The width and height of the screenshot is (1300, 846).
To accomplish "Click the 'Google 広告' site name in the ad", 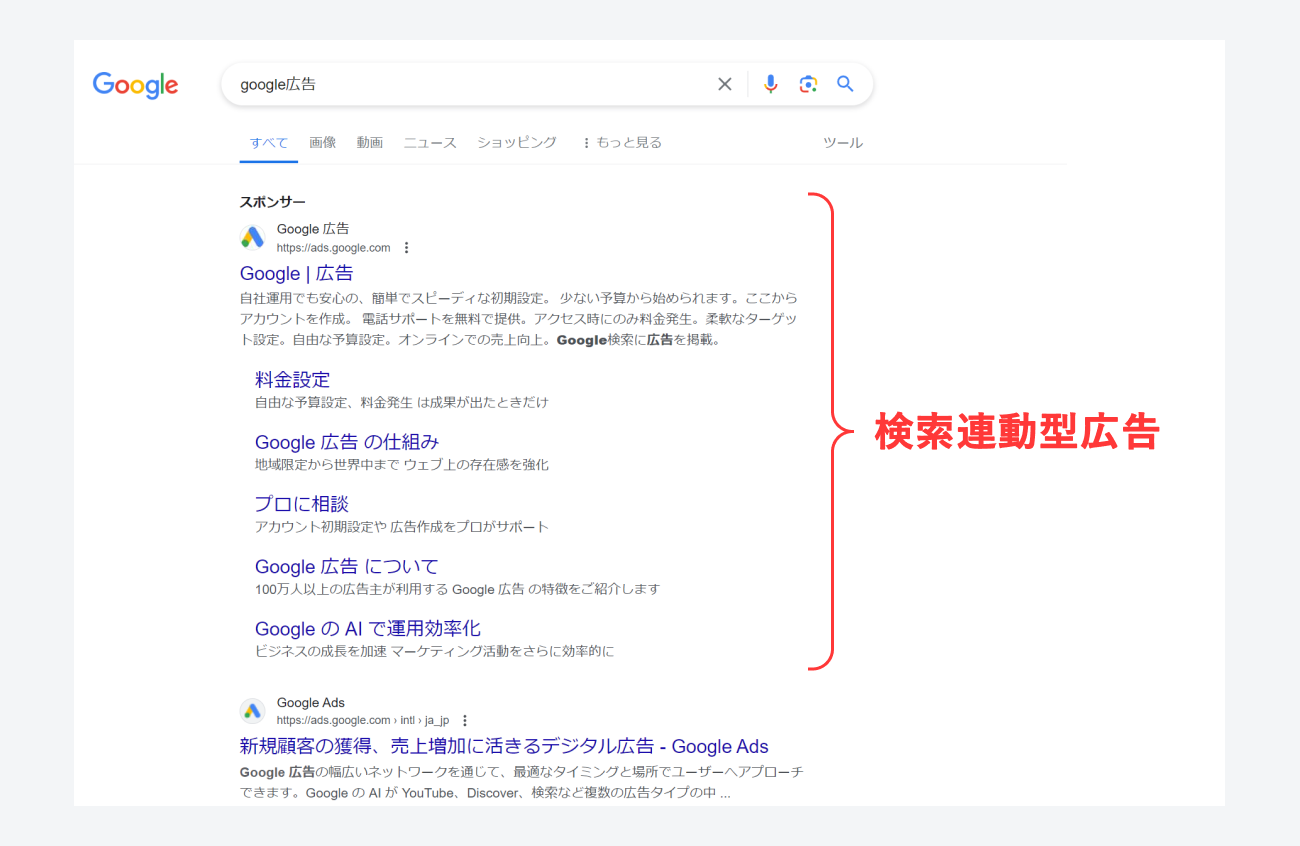I will click(313, 229).
